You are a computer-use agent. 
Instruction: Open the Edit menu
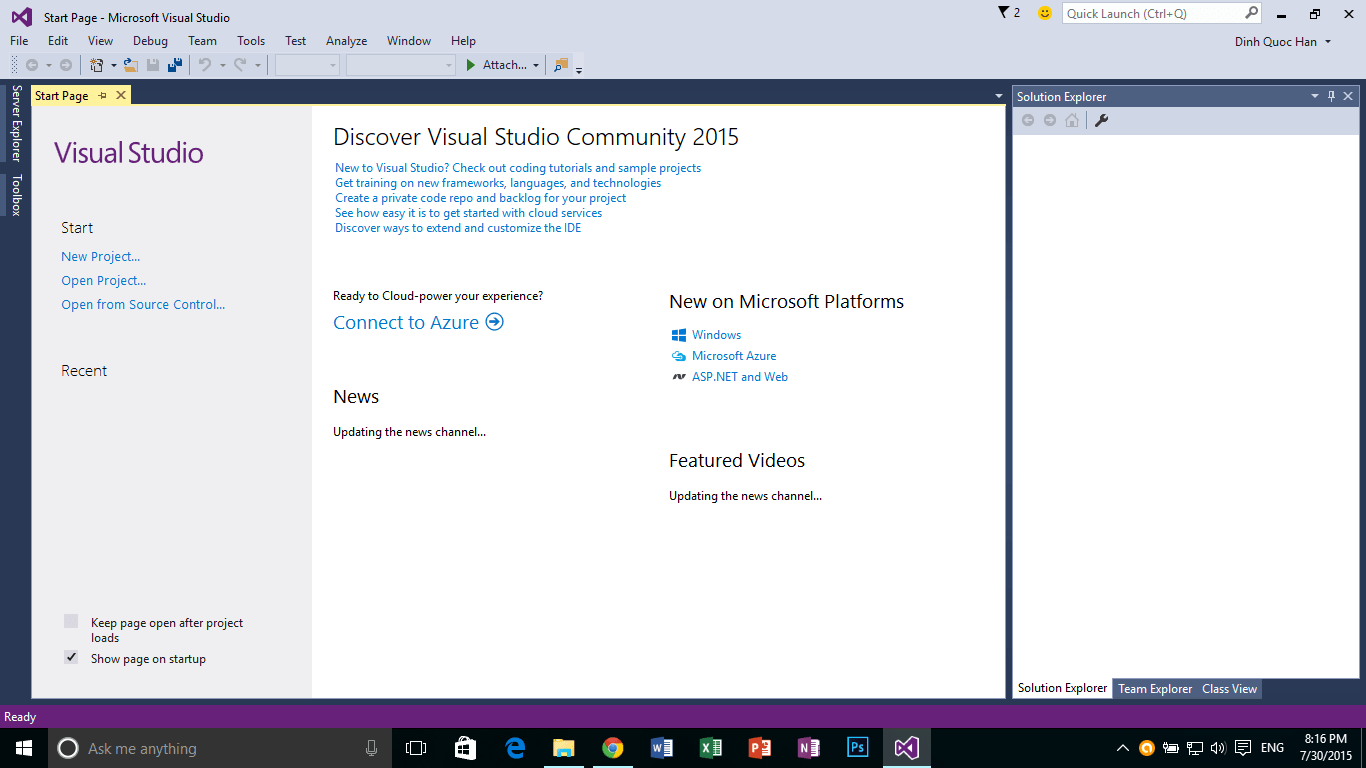(58, 41)
